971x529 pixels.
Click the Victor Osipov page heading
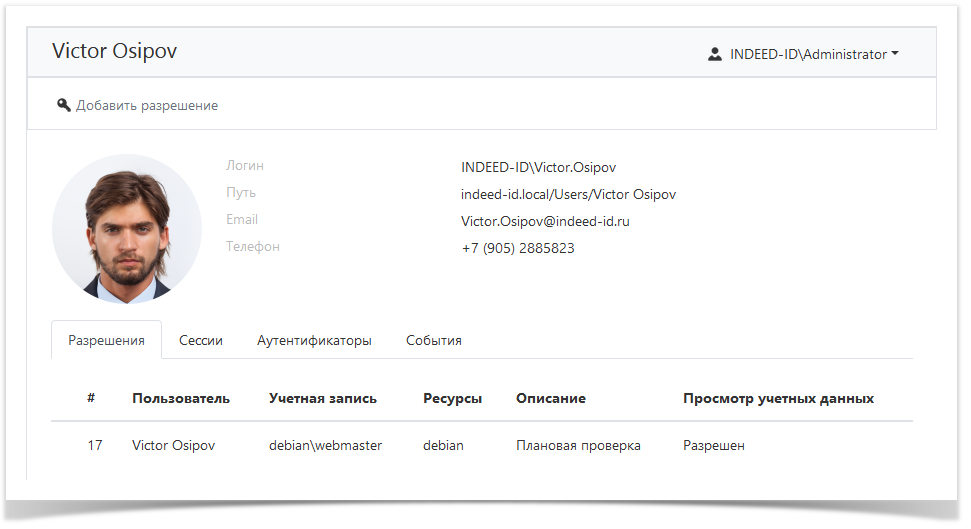114,51
